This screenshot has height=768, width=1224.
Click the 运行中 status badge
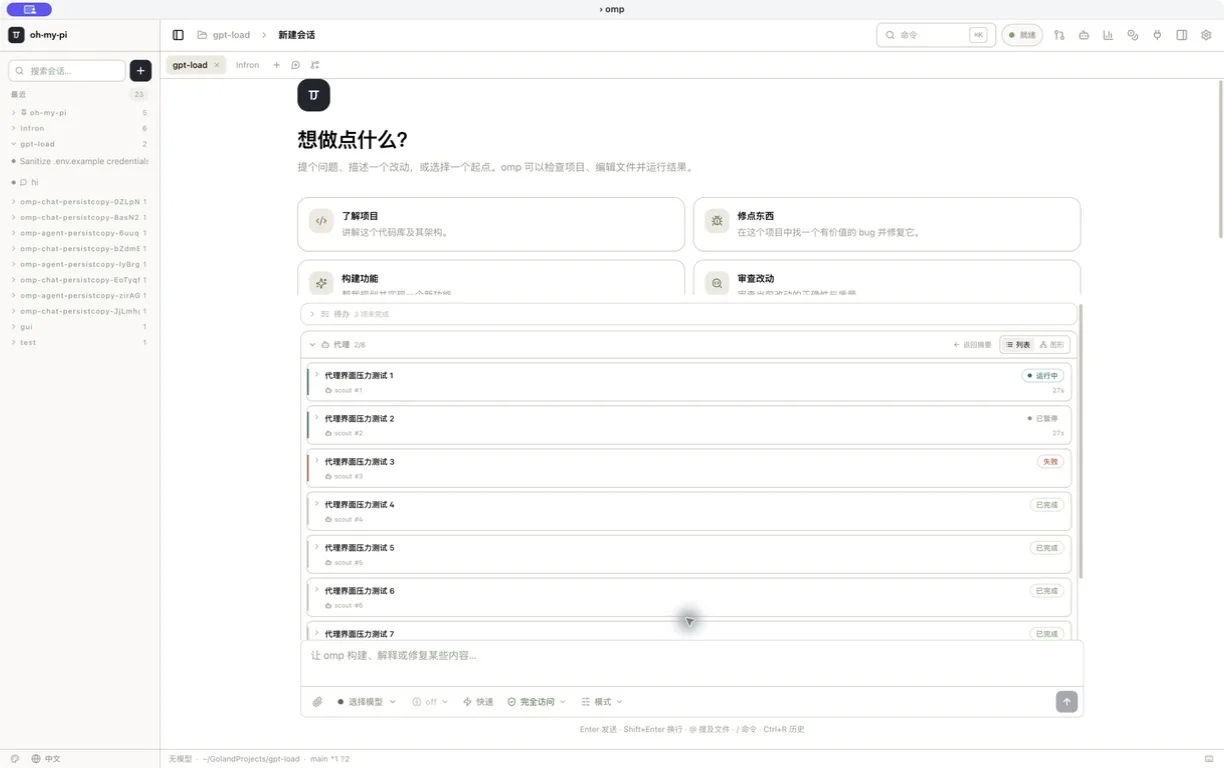[x=1042, y=376]
